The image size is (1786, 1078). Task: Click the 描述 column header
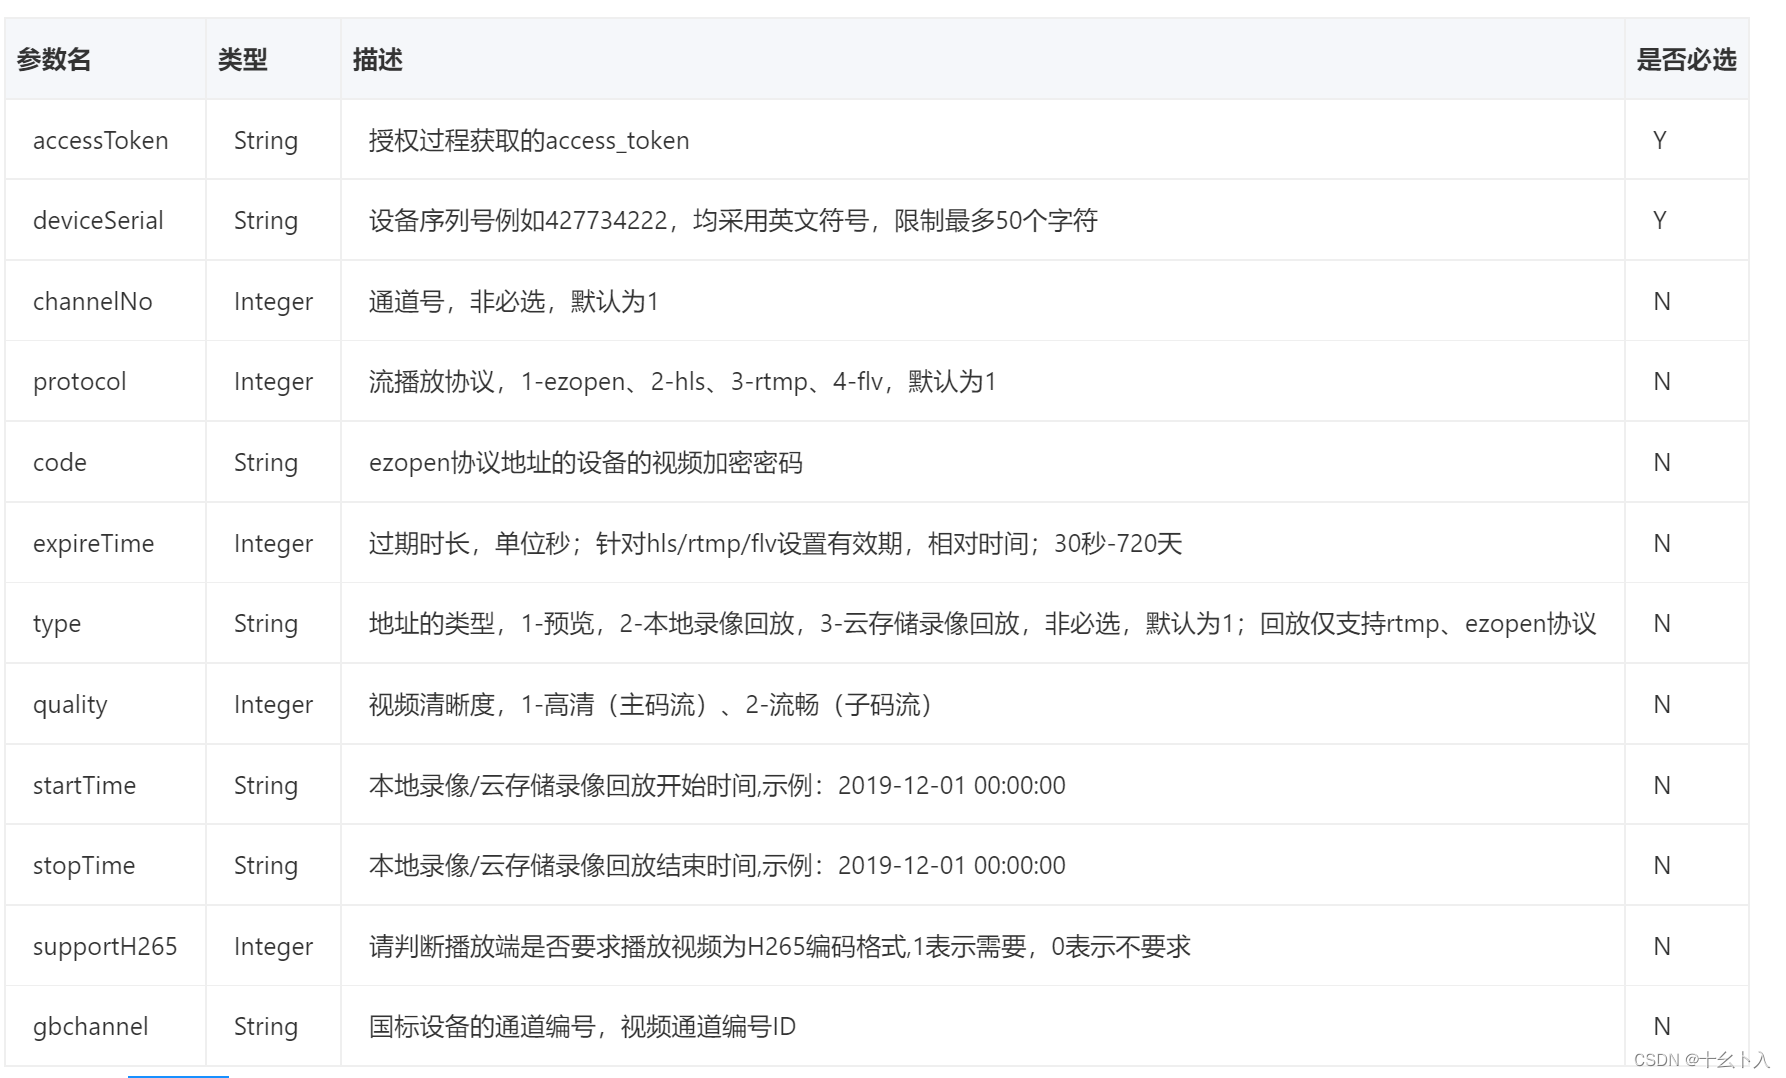point(378,60)
